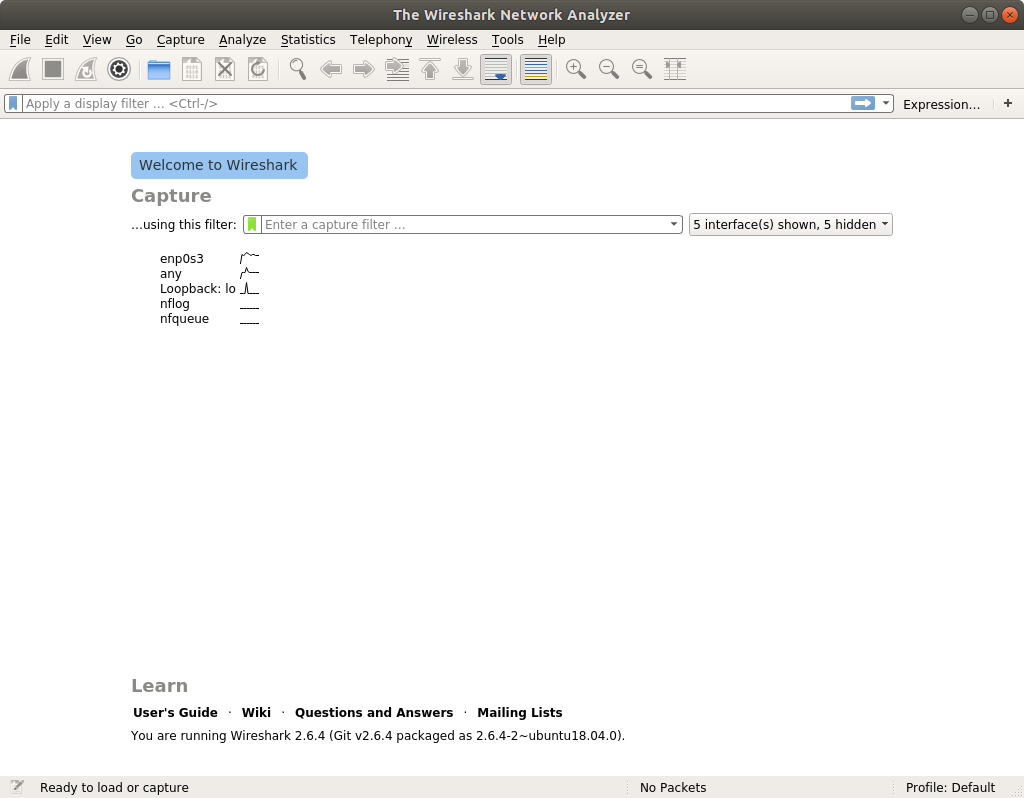Open the View menu
1024x798 pixels.
click(97, 40)
